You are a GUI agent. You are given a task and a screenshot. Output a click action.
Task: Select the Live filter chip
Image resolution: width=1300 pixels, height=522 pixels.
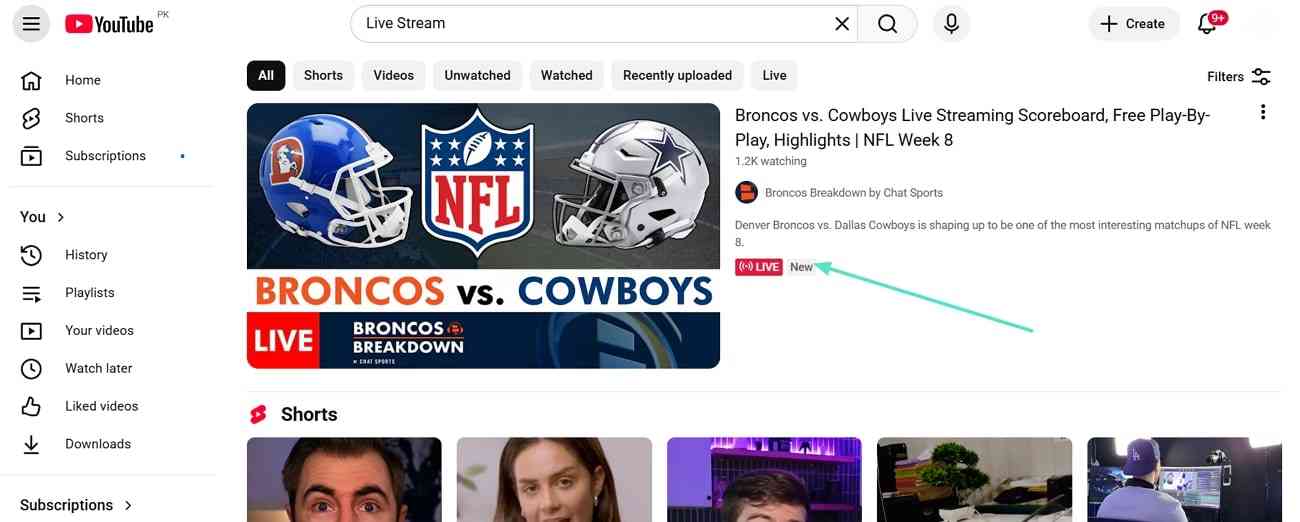774,75
